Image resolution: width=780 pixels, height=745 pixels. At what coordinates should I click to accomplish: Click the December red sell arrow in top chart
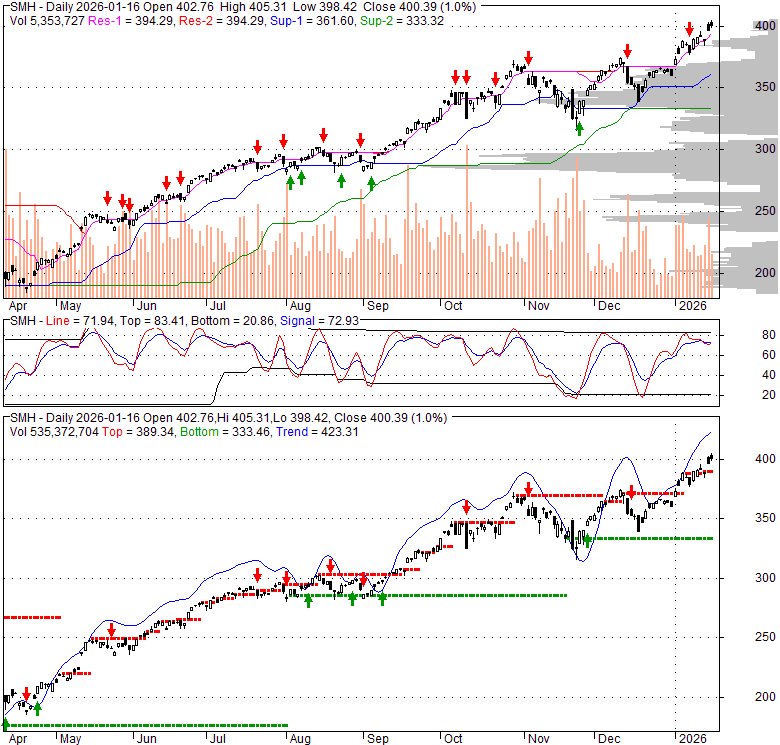[627, 51]
